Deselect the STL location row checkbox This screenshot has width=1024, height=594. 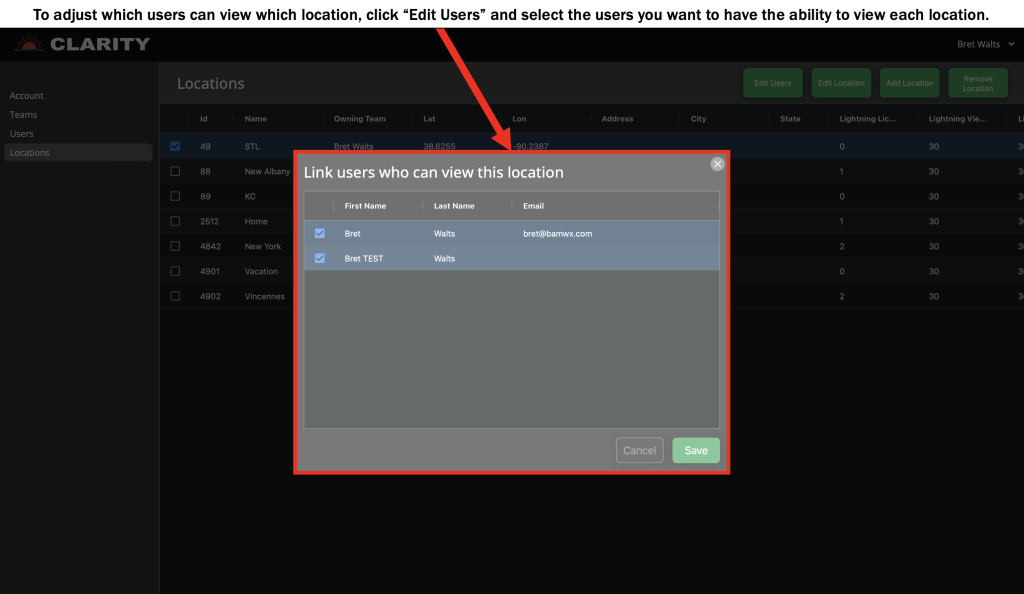(175, 146)
